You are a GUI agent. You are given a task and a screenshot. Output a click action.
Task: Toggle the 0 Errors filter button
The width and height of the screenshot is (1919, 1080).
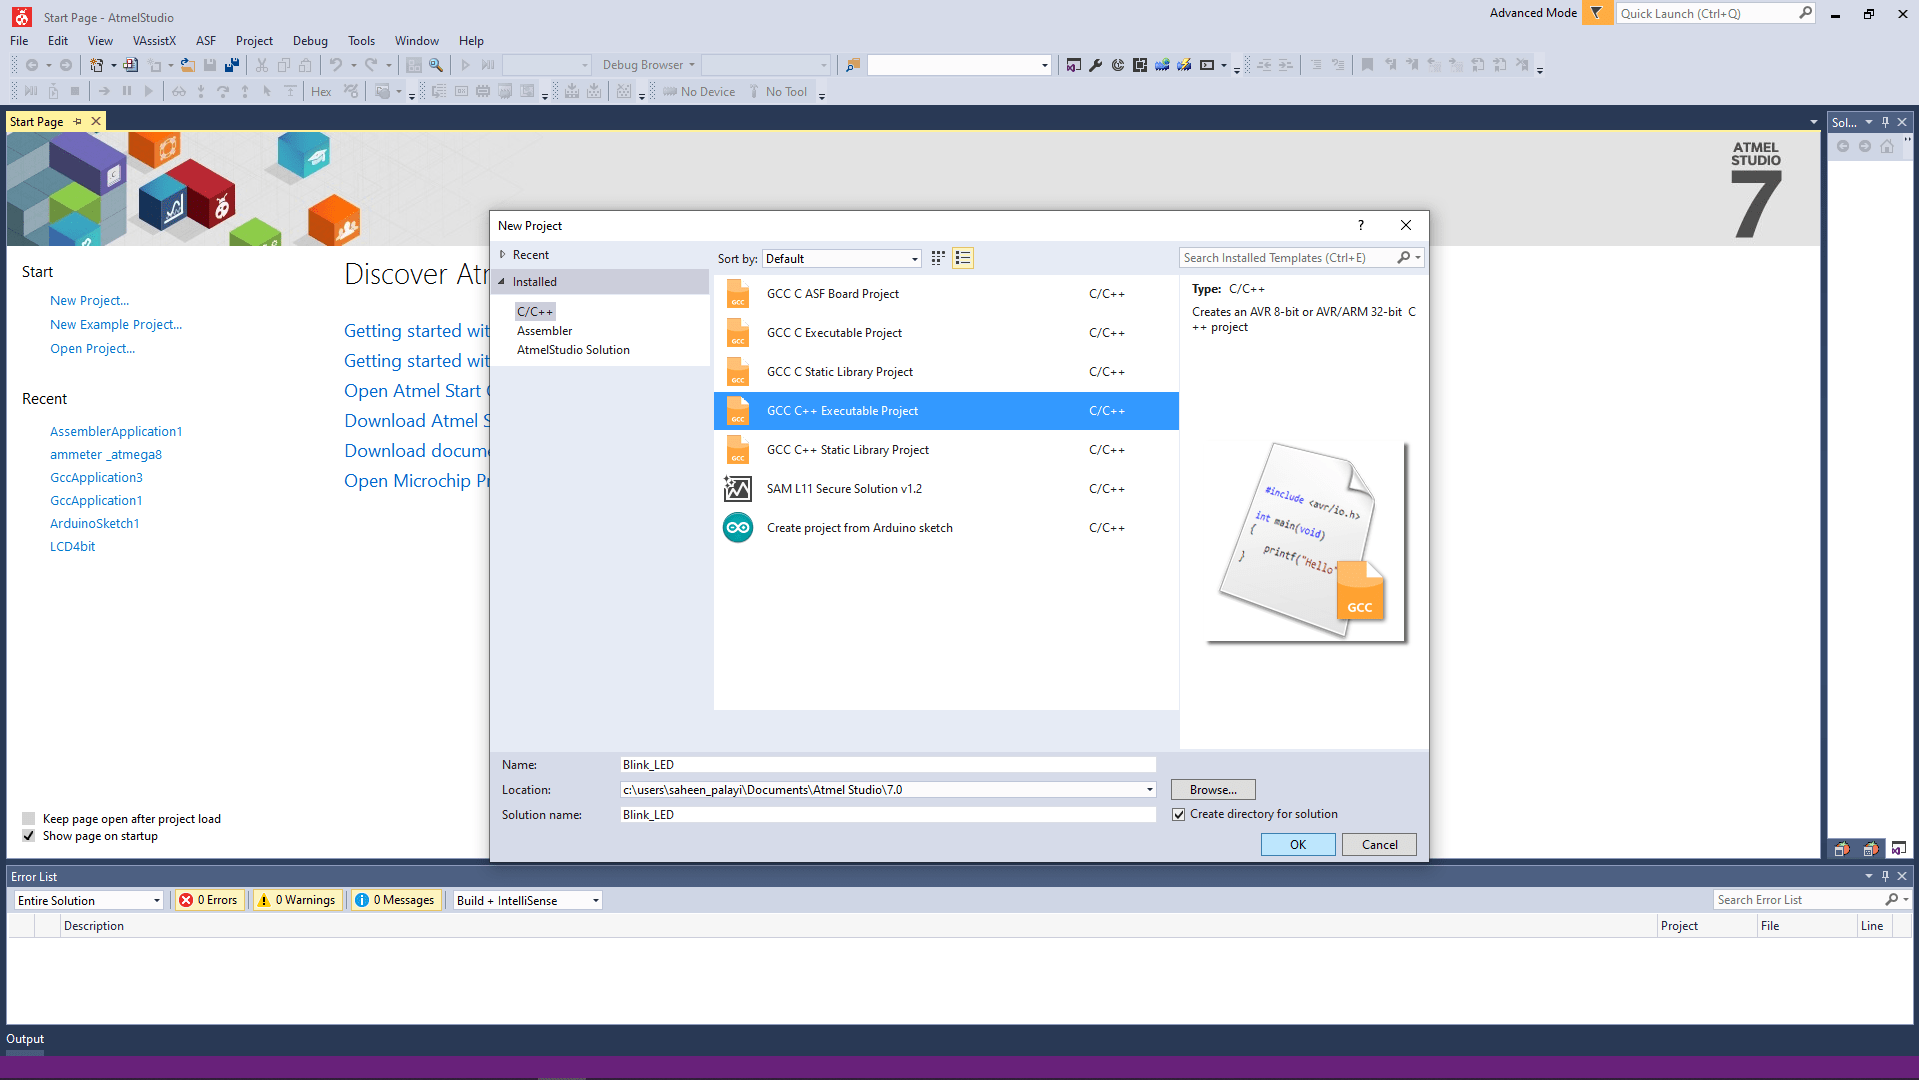pyautogui.click(x=208, y=900)
